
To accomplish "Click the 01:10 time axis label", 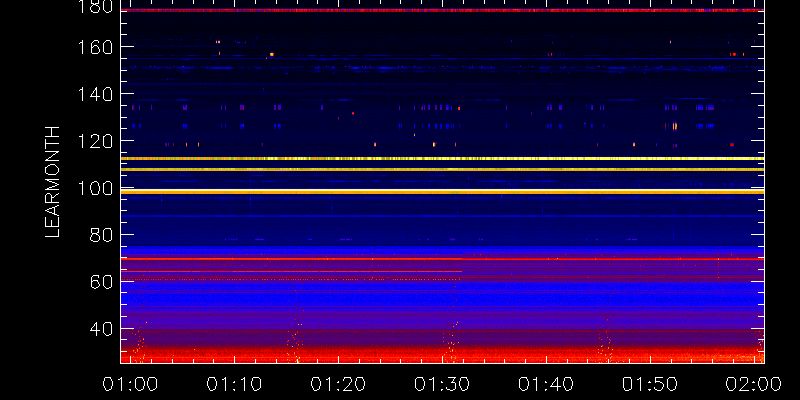I will pos(234,384).
